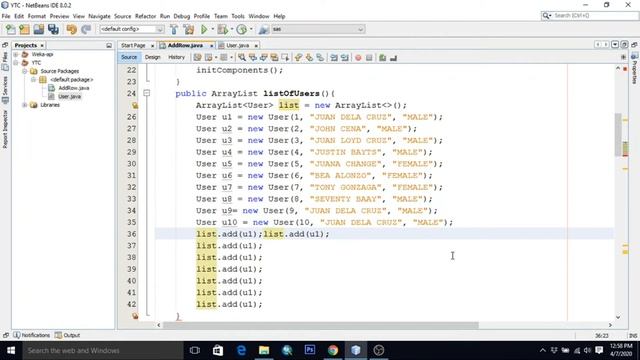The height and width of the screenshot is (360, 640).
Task: Open the Debug Project dropdown arrow
Action: (231, 29)
